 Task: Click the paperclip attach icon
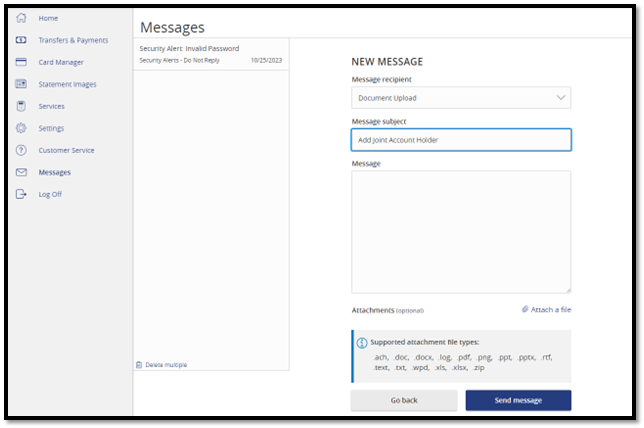click(x=525, y=310)
